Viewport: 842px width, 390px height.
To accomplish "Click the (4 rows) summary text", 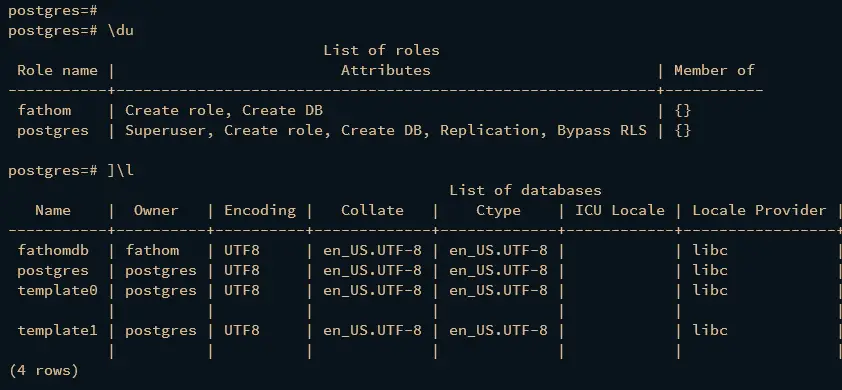I will (x=43, y=371).
